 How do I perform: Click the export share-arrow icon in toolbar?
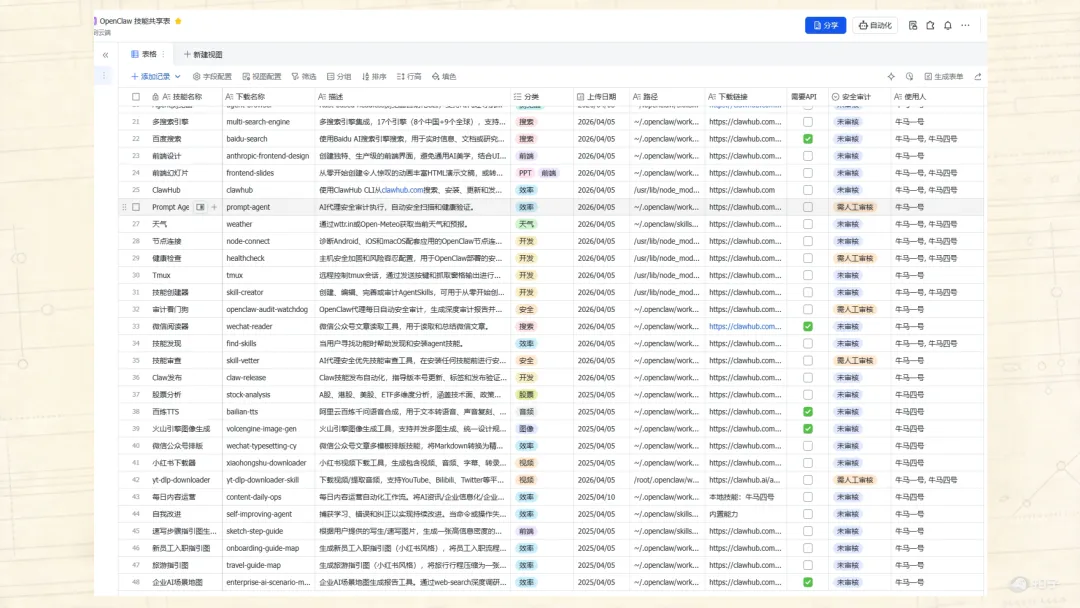pyautogui.click(x=977, y=76)
